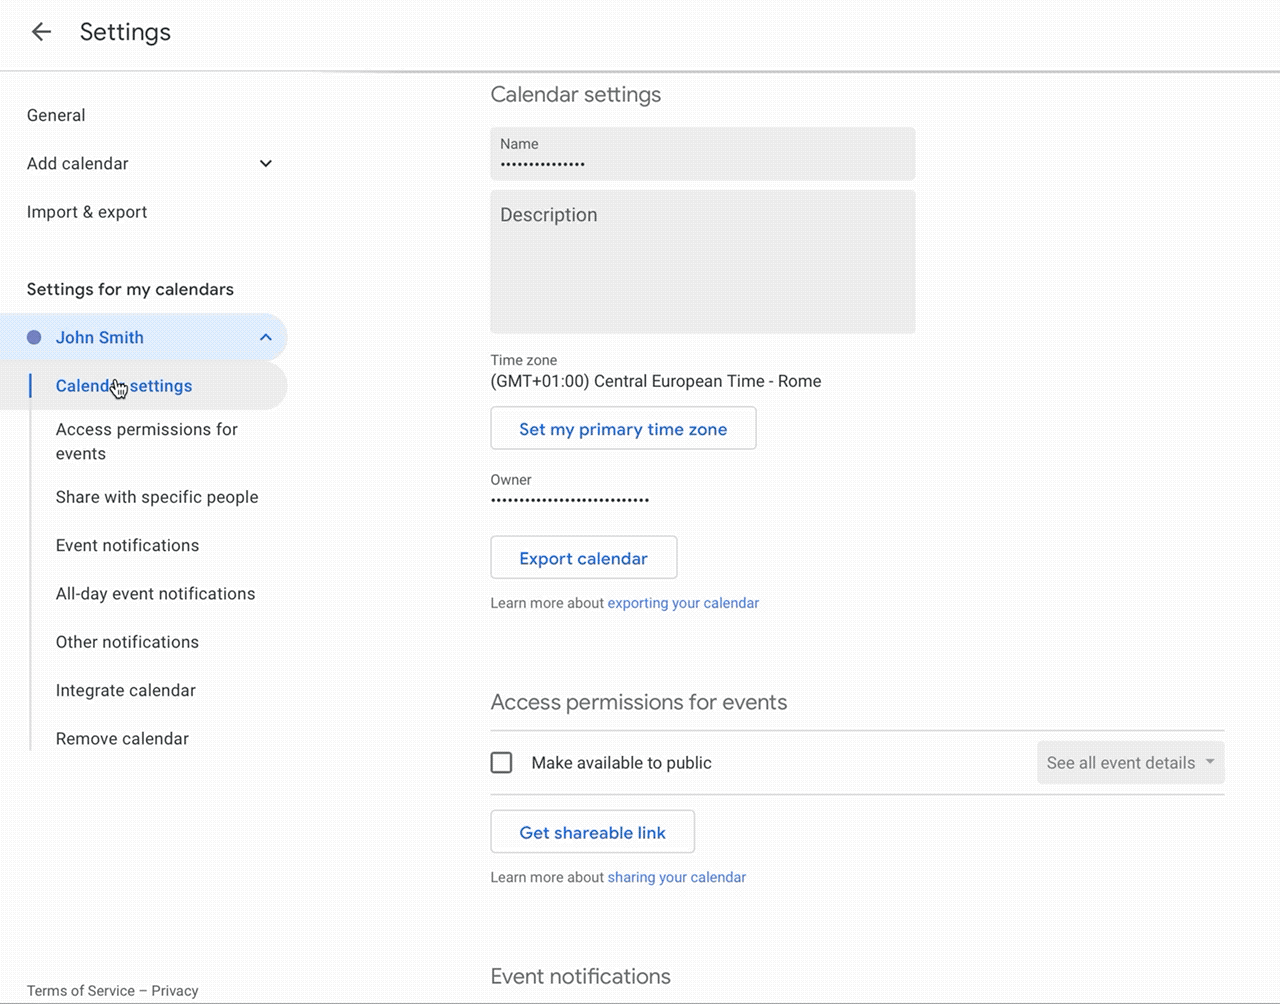The image size is (1280, 1004).
Task: Select Integrate calendar in sidebar
Action: click(x=126, y=691)
